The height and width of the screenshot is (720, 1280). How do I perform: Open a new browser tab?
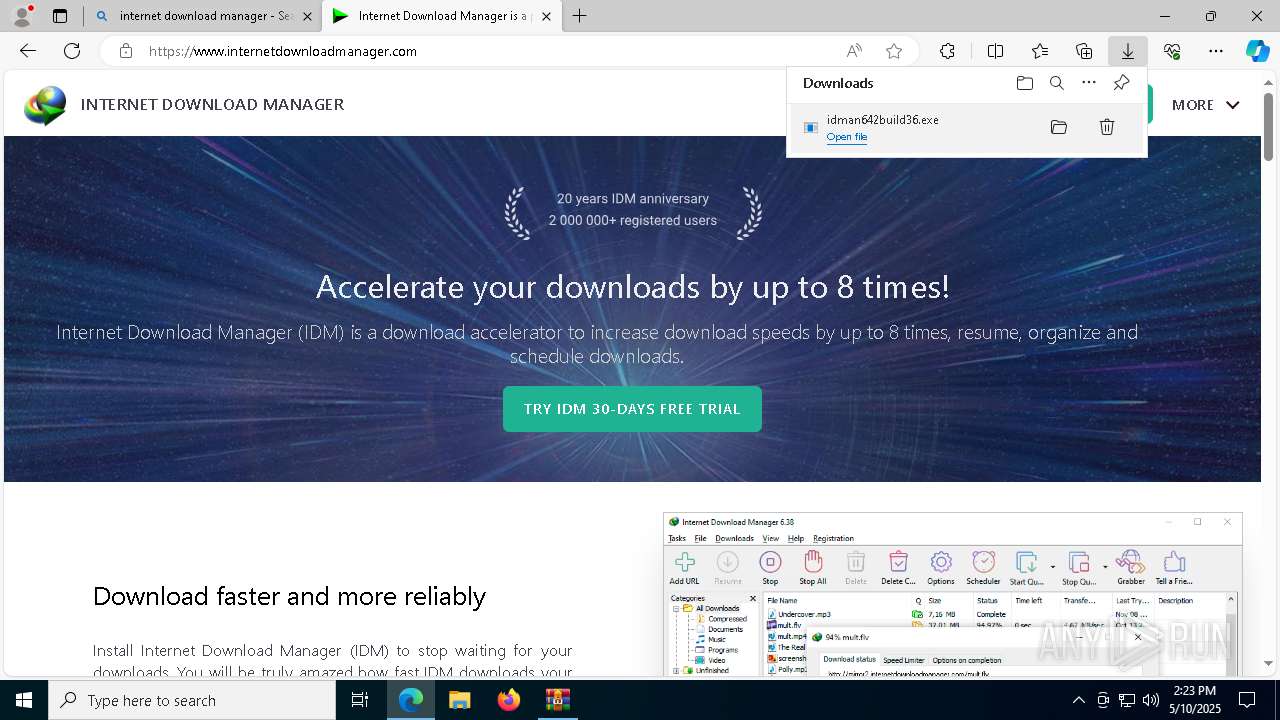pos(580,16)
